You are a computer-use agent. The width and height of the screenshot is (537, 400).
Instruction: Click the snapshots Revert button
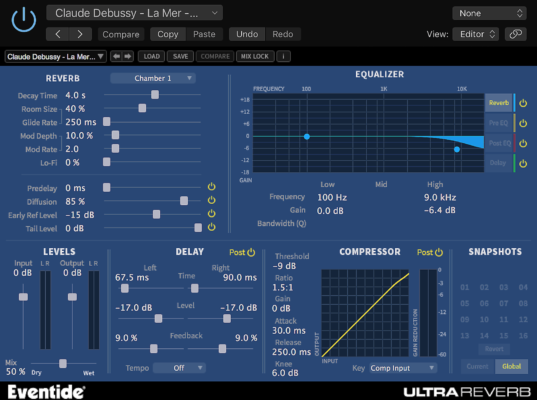[x=494, y=349]
